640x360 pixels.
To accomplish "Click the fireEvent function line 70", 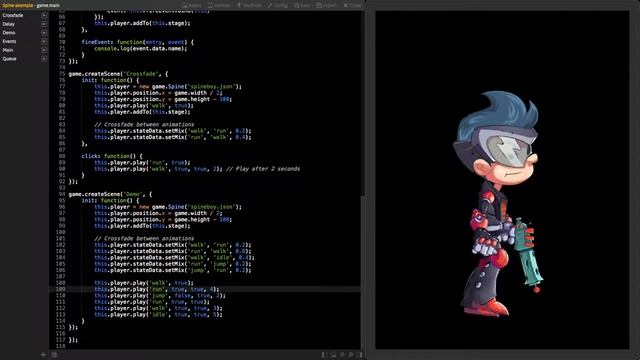I will tap(138, 42).
